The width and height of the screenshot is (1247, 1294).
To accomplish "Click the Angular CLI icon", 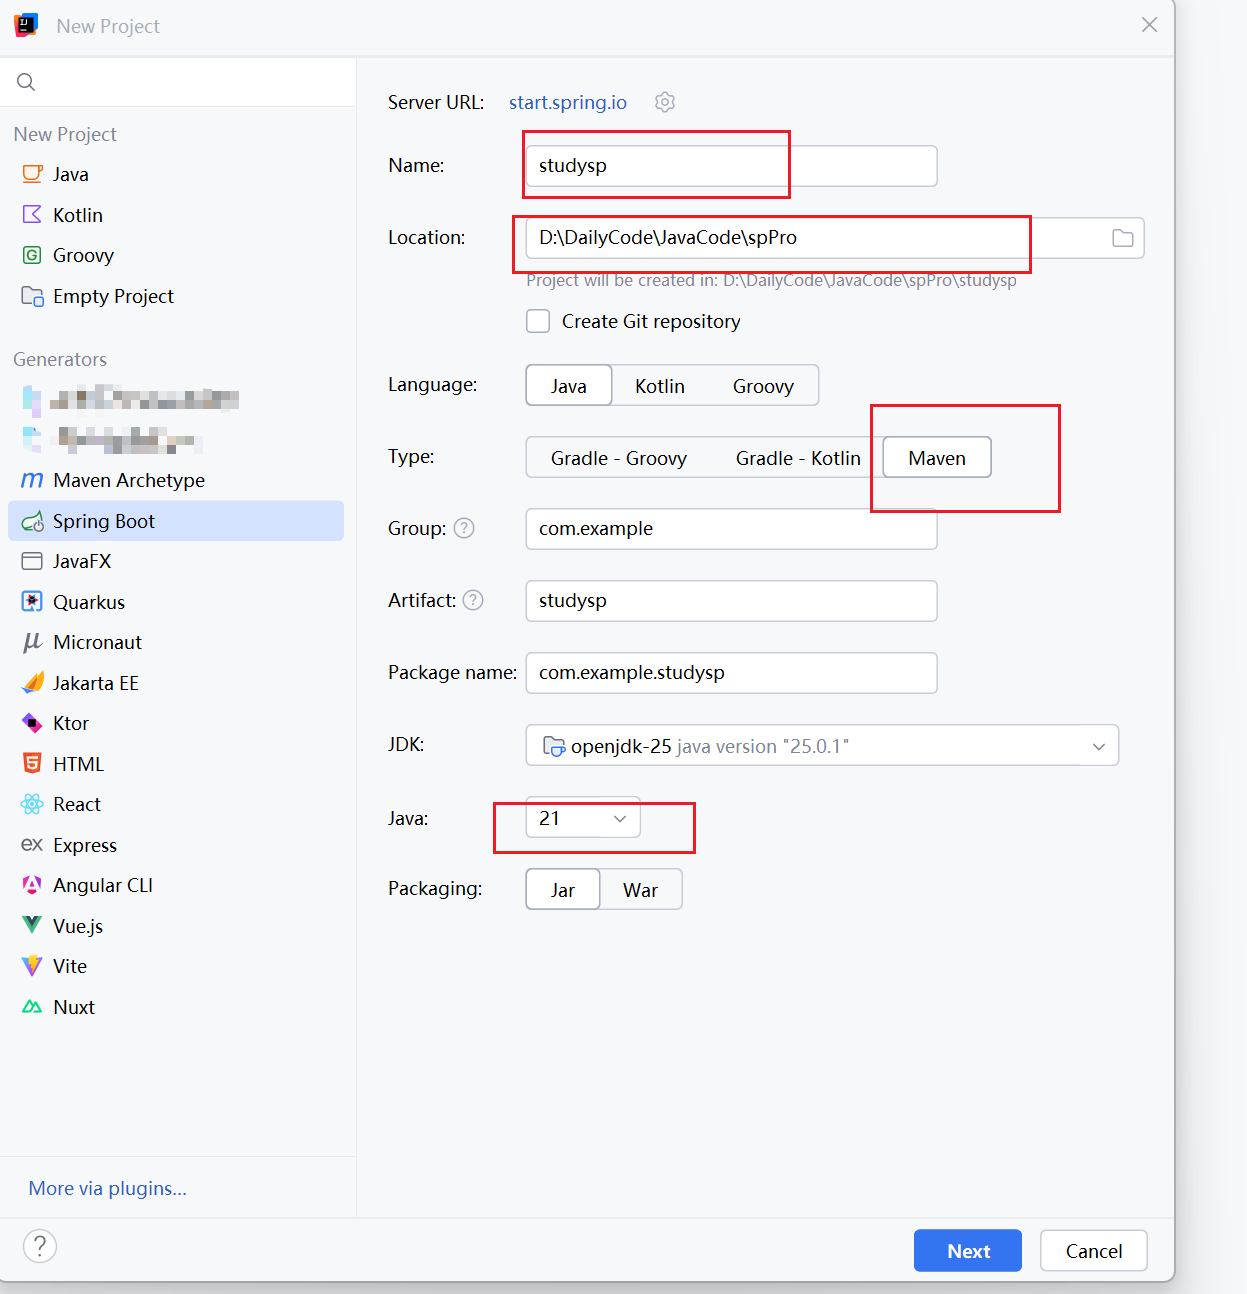I will coord(33,885).
